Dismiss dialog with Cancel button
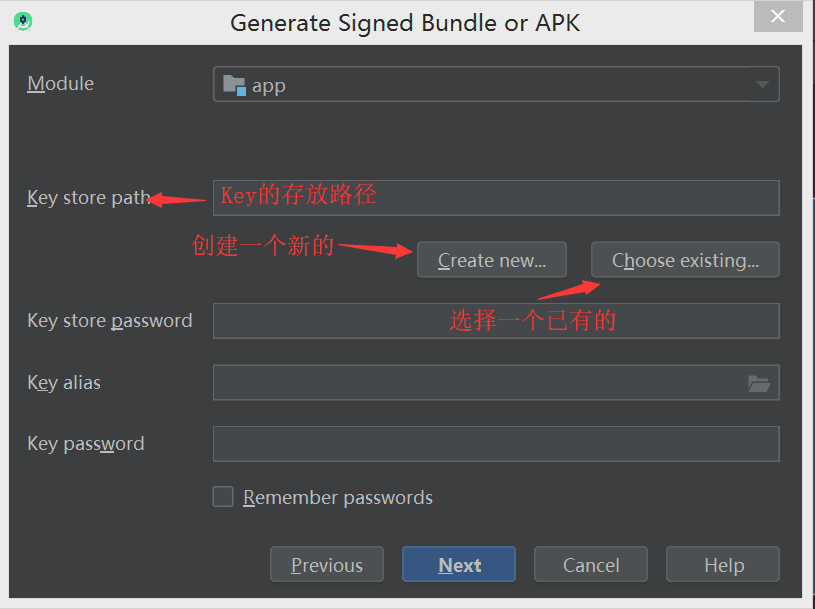The height and width of the screenshot is (609, 815). pos(591,564)
